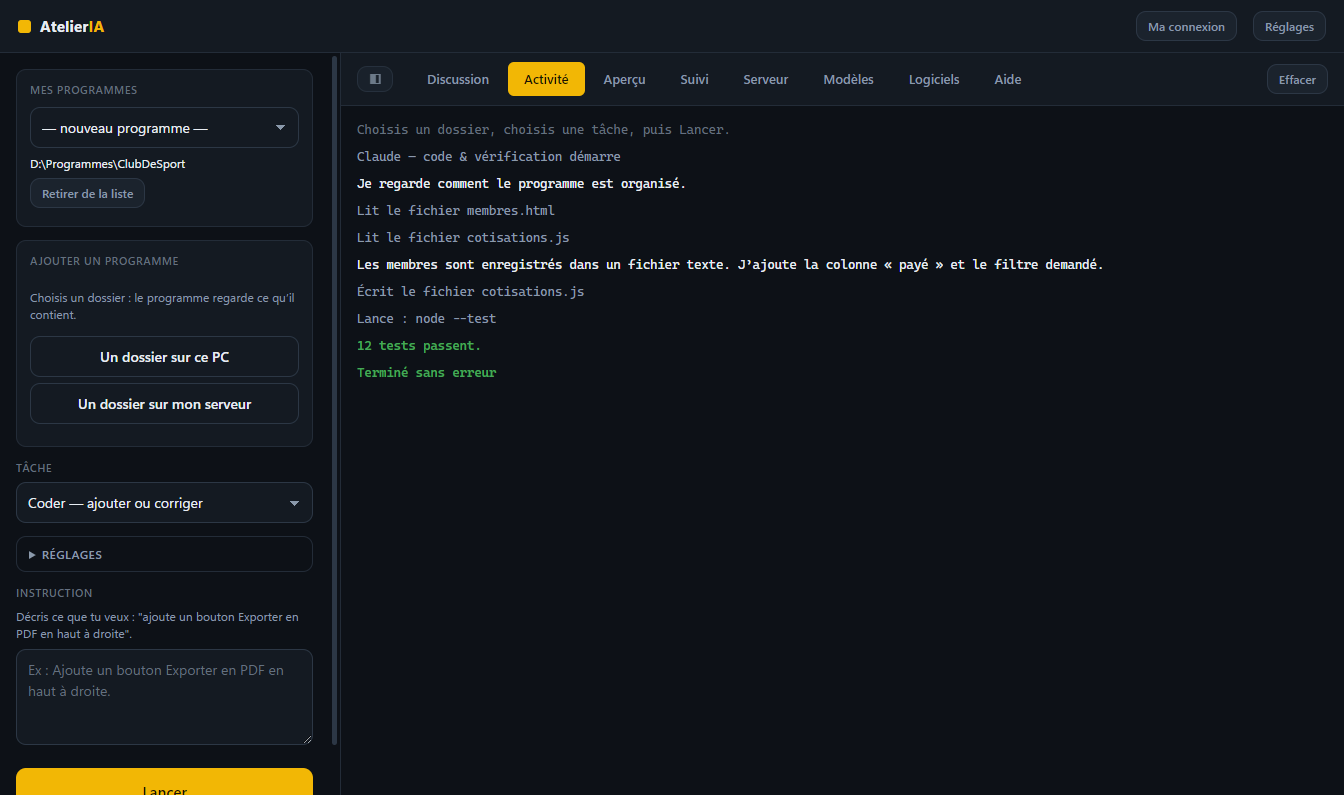Open Ma connexion
The width and height of the screenshot is (1344, 795).
tap(1186, 27)
